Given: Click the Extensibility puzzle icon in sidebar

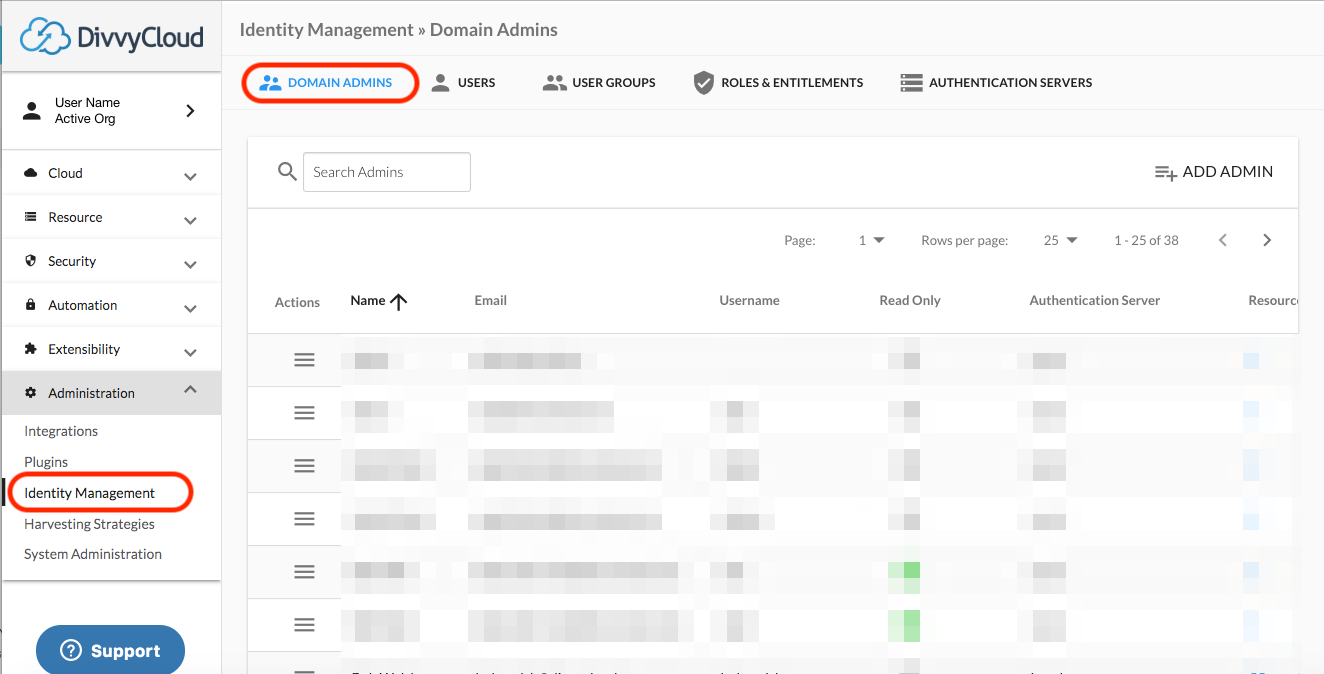Looking at the screenshot, I should (30, 349).
